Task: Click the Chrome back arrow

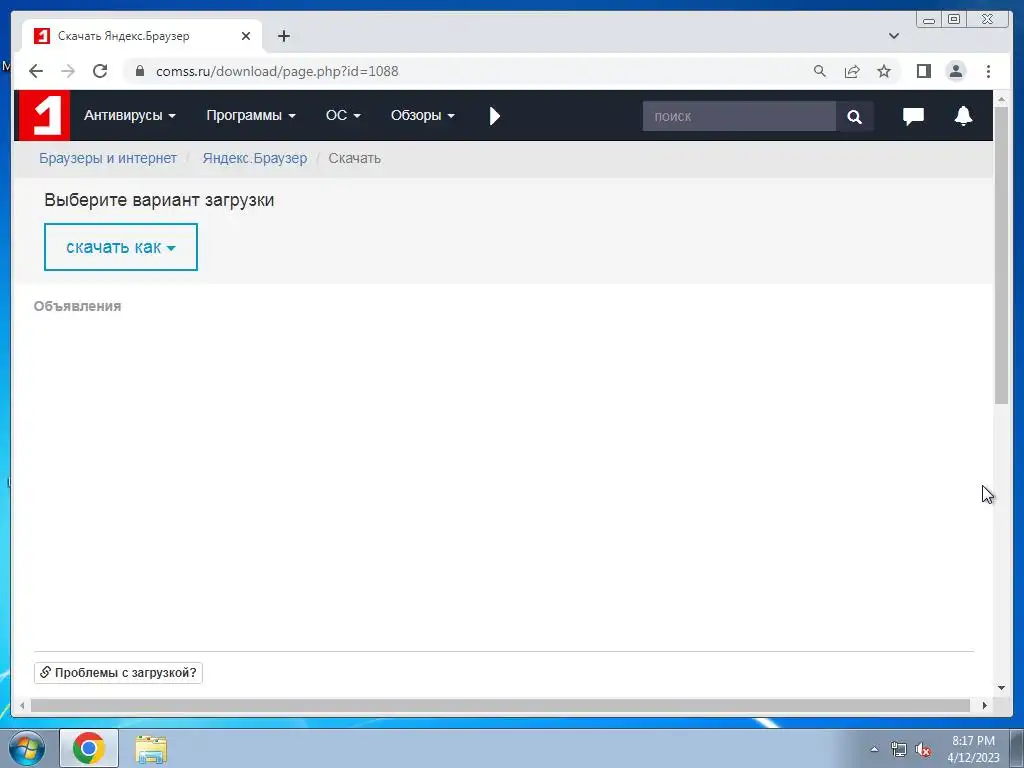Action: tap(36, 71)
